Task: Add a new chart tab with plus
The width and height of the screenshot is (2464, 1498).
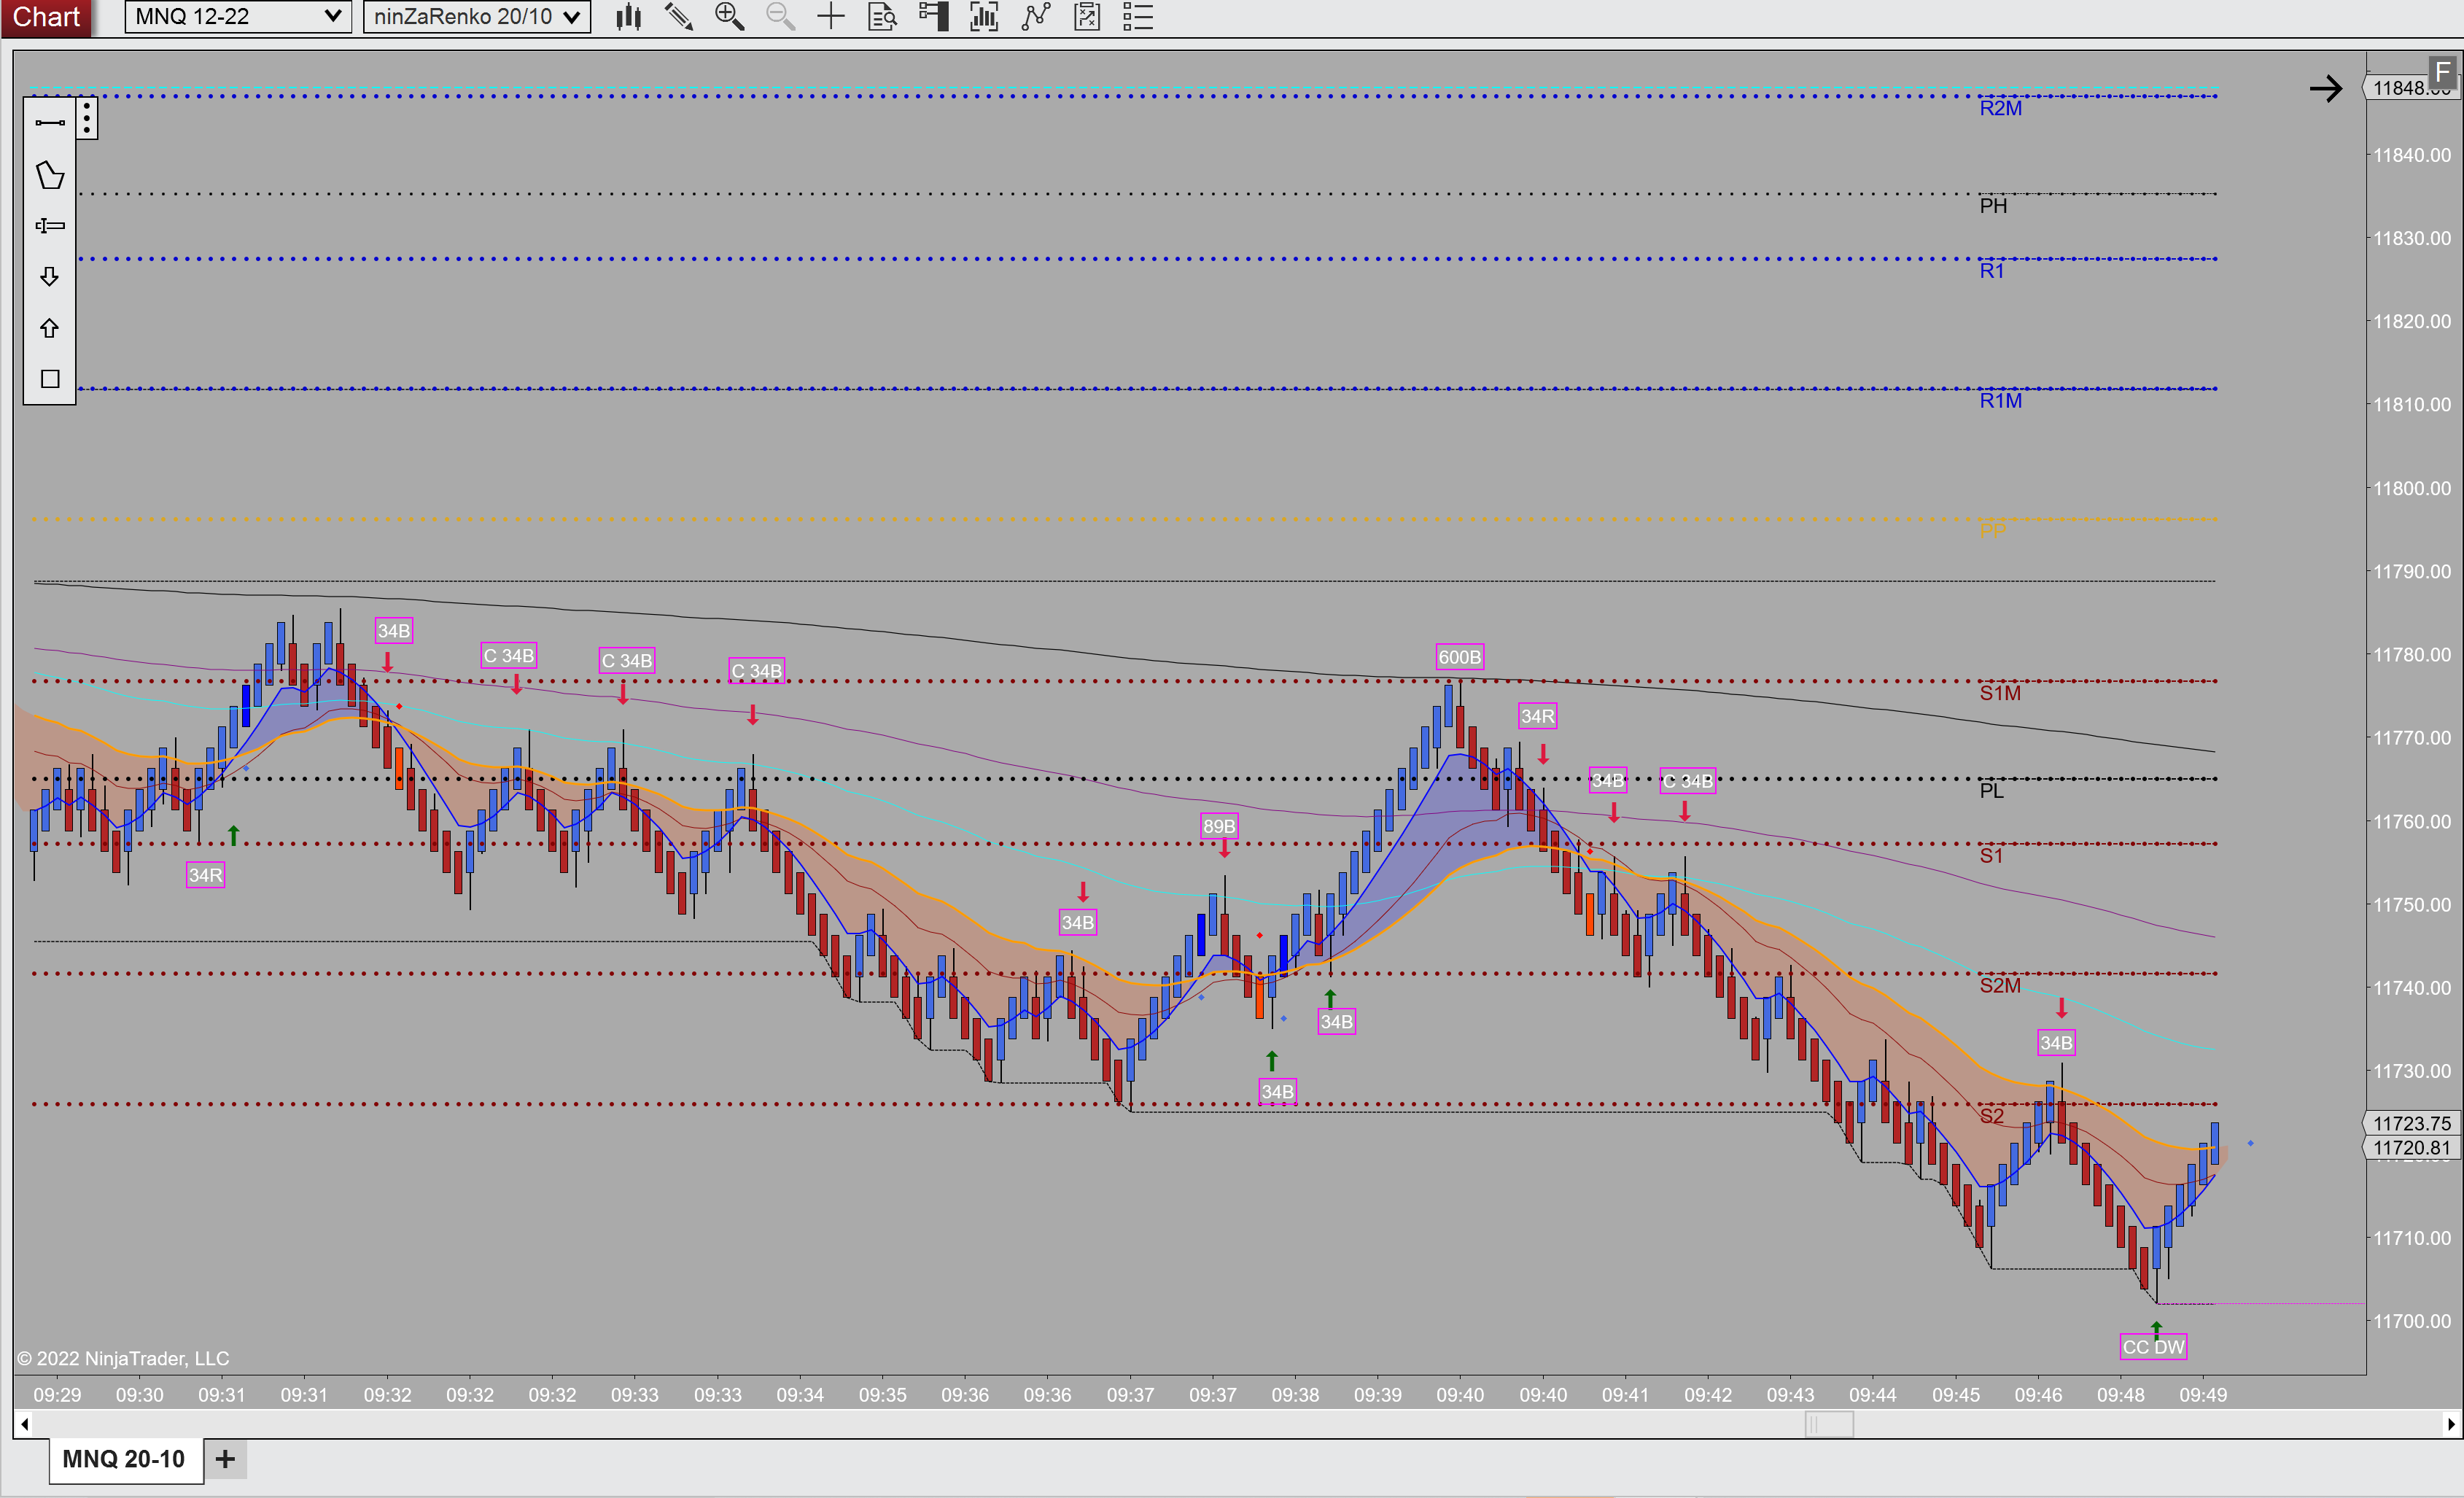Action: pos(226,1459)
